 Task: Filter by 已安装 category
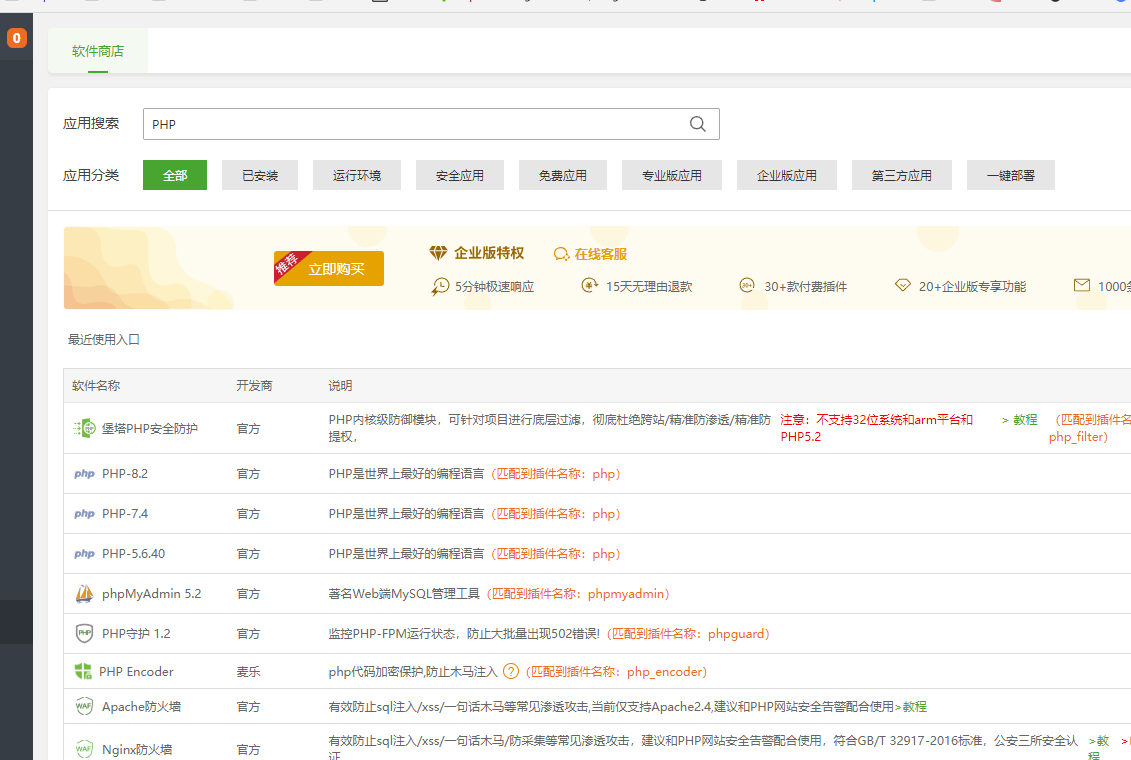coord(260,175)
